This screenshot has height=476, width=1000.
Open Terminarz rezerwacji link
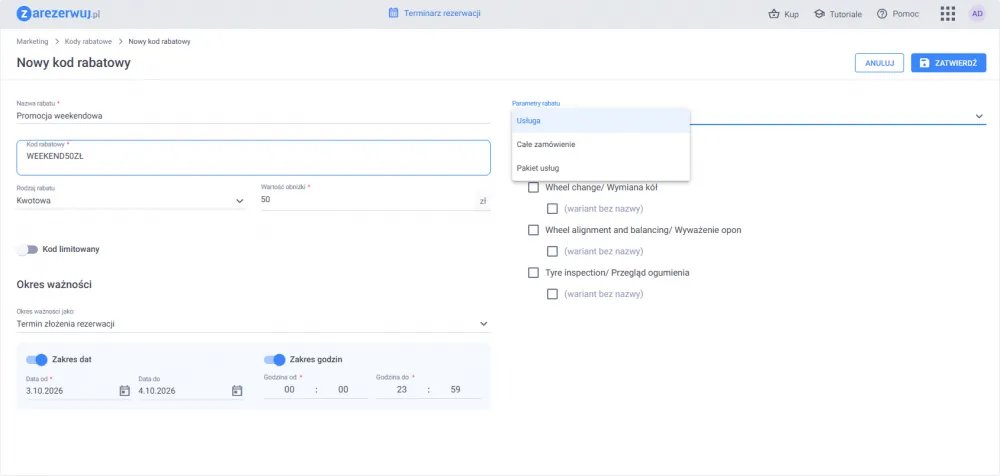coord(434,13)
